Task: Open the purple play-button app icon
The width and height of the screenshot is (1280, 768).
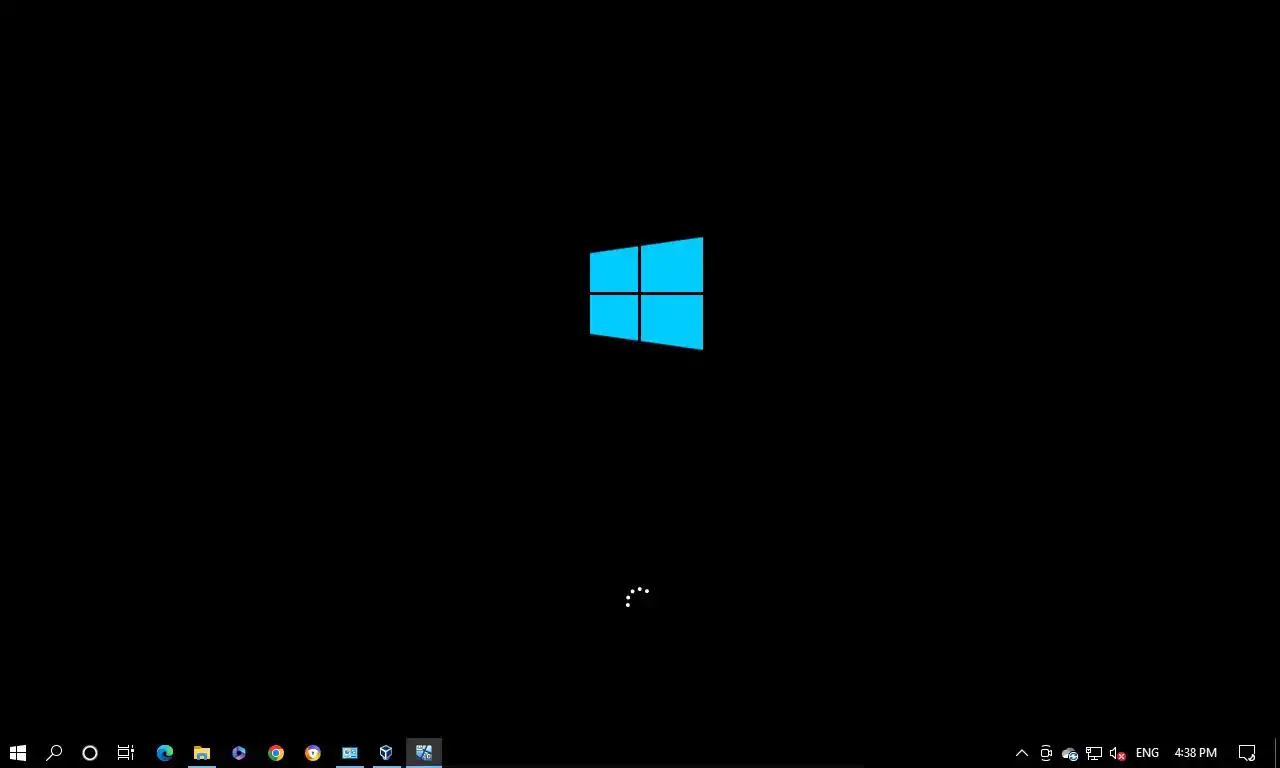Action: tap(239, 753)
